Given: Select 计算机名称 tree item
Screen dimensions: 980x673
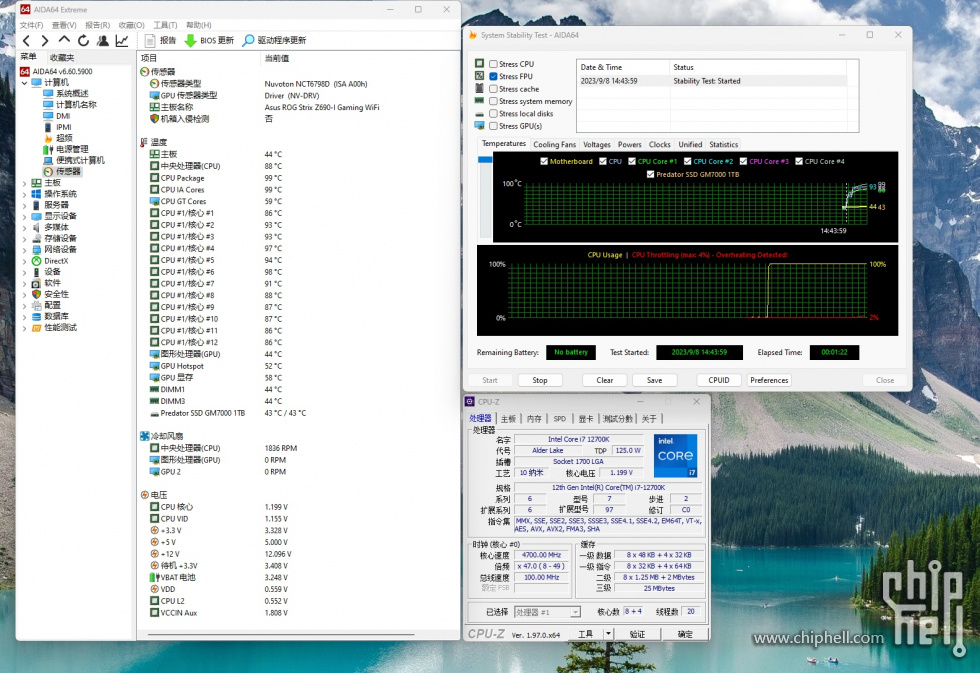Looking at the screenshot, I should 76,104.
